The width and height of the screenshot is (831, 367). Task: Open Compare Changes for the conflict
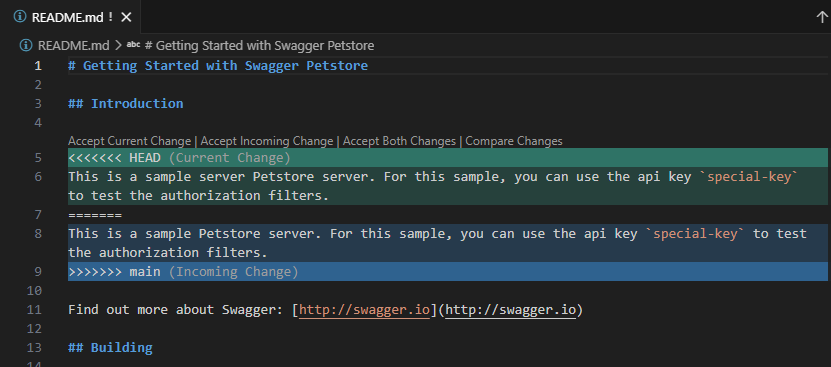514,141
